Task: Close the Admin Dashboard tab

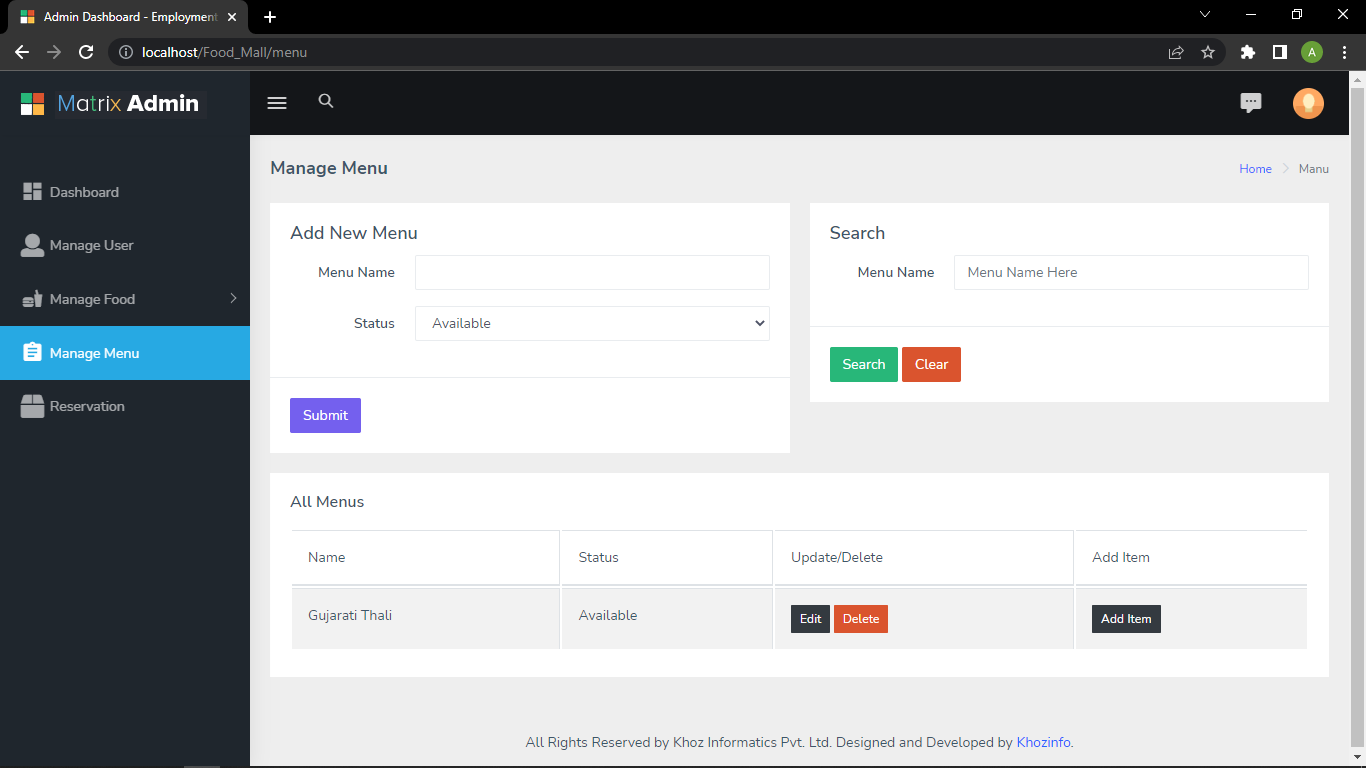Action: [232, 17]
